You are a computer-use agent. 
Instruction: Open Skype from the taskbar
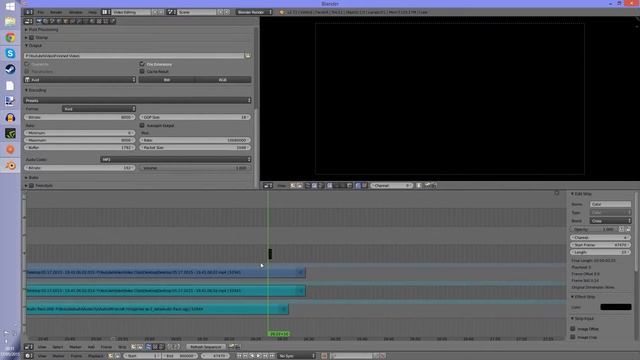10,53
